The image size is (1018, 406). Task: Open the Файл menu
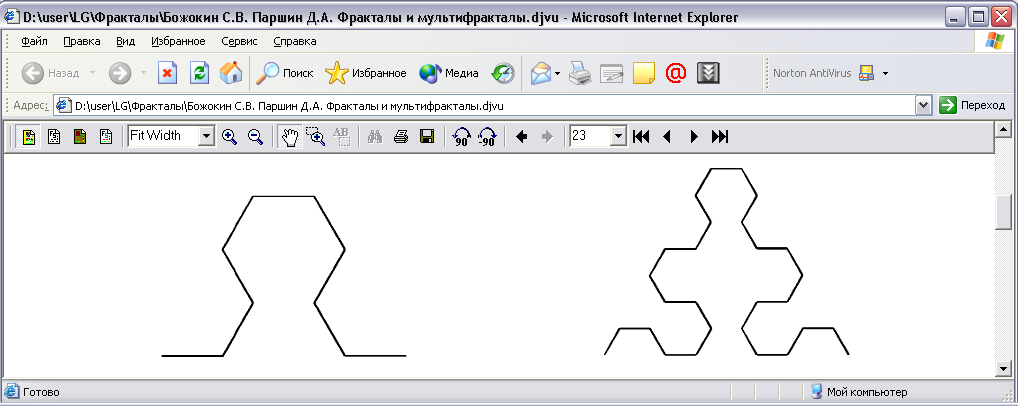point(34,42)
